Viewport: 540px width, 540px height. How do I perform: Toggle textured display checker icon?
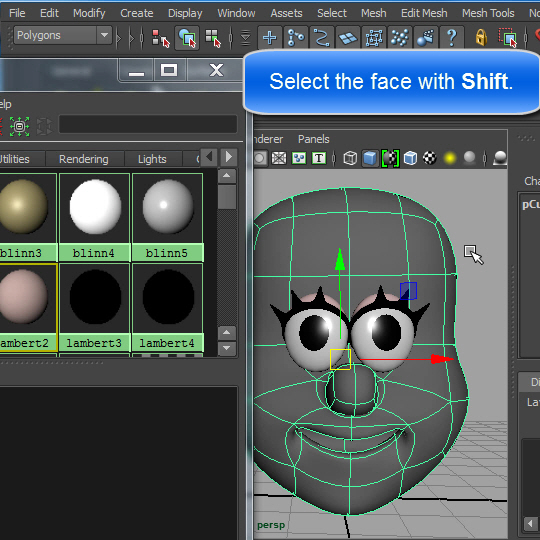pos(430,158)
